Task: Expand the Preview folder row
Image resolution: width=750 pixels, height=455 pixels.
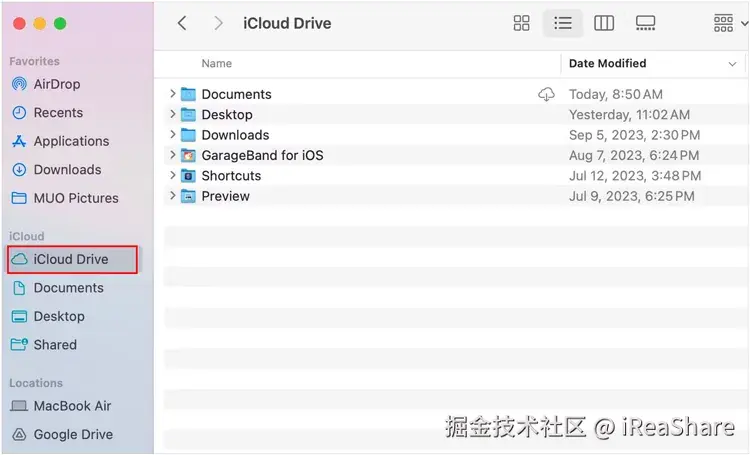Action: [x=173, y=196]
